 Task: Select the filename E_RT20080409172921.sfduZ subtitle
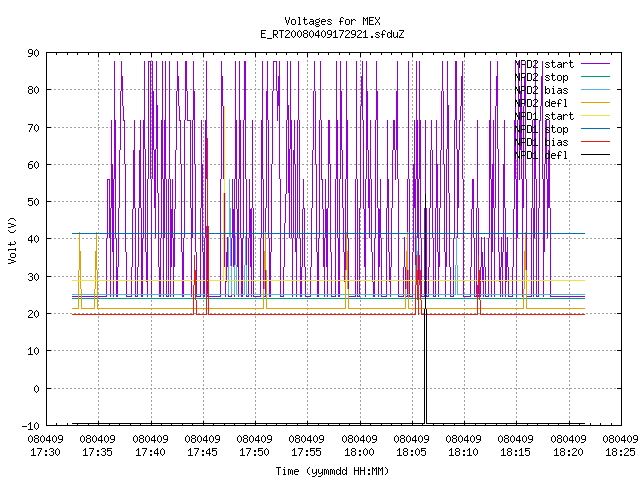[x=332, y=34]
